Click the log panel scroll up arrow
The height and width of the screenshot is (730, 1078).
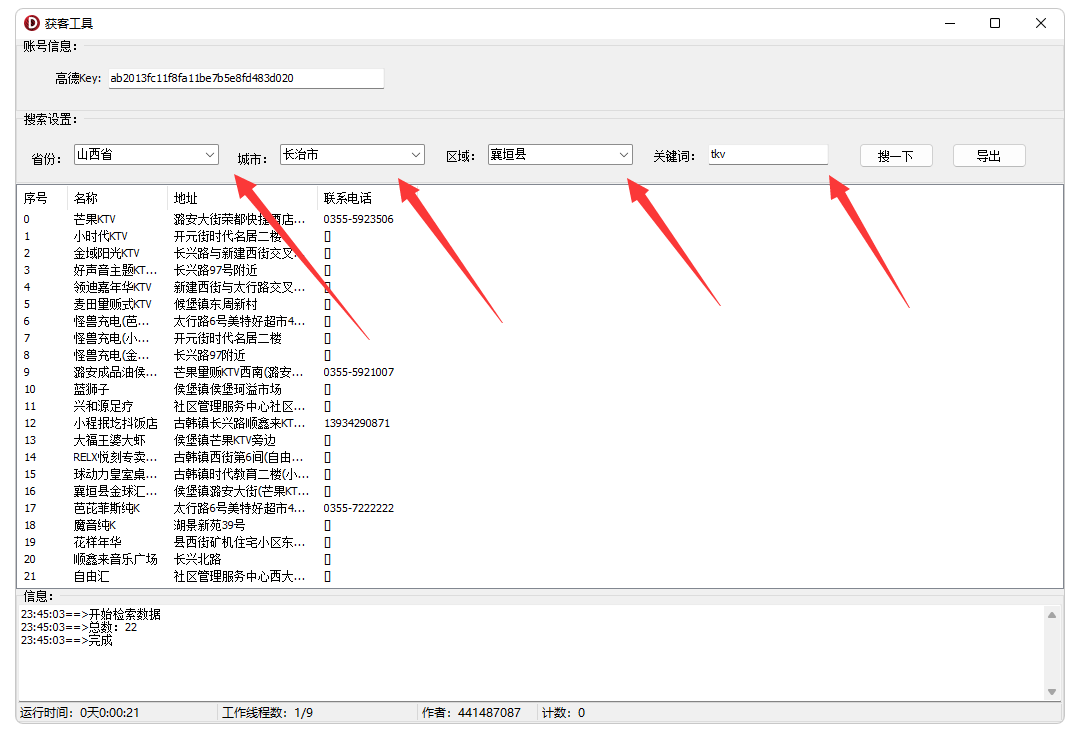(1051, 616)
